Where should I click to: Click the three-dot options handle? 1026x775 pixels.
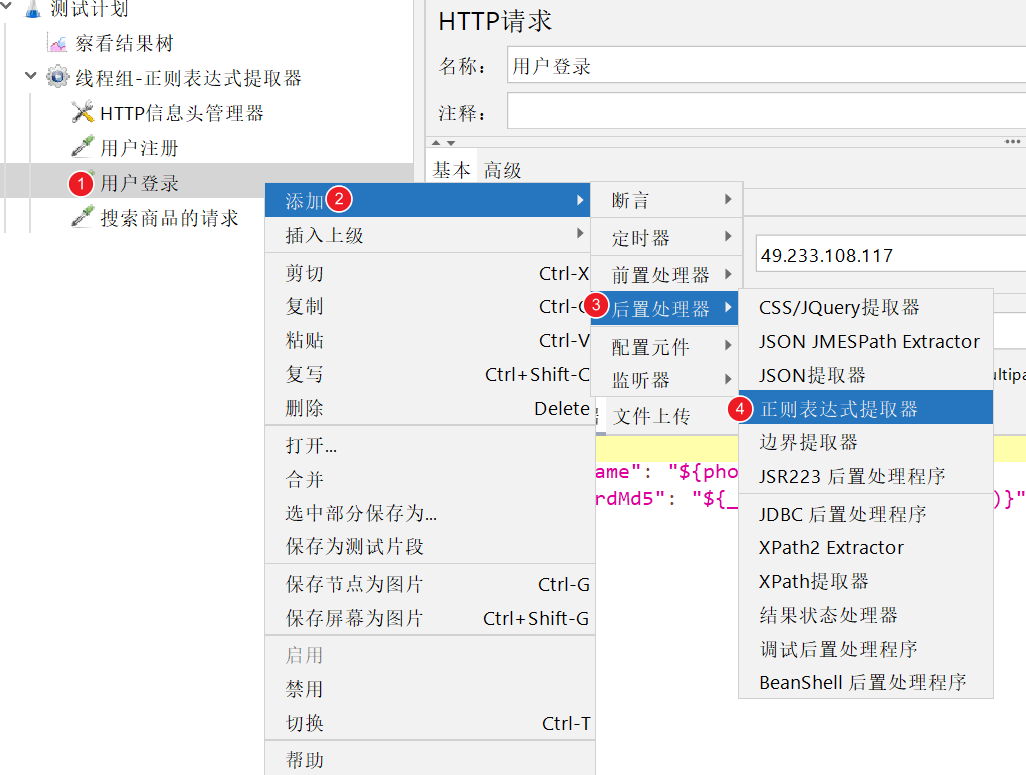point(1012,141)
